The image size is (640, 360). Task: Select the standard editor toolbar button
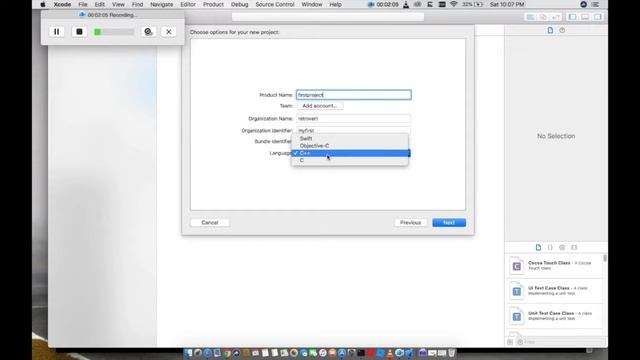coord(530,17)
